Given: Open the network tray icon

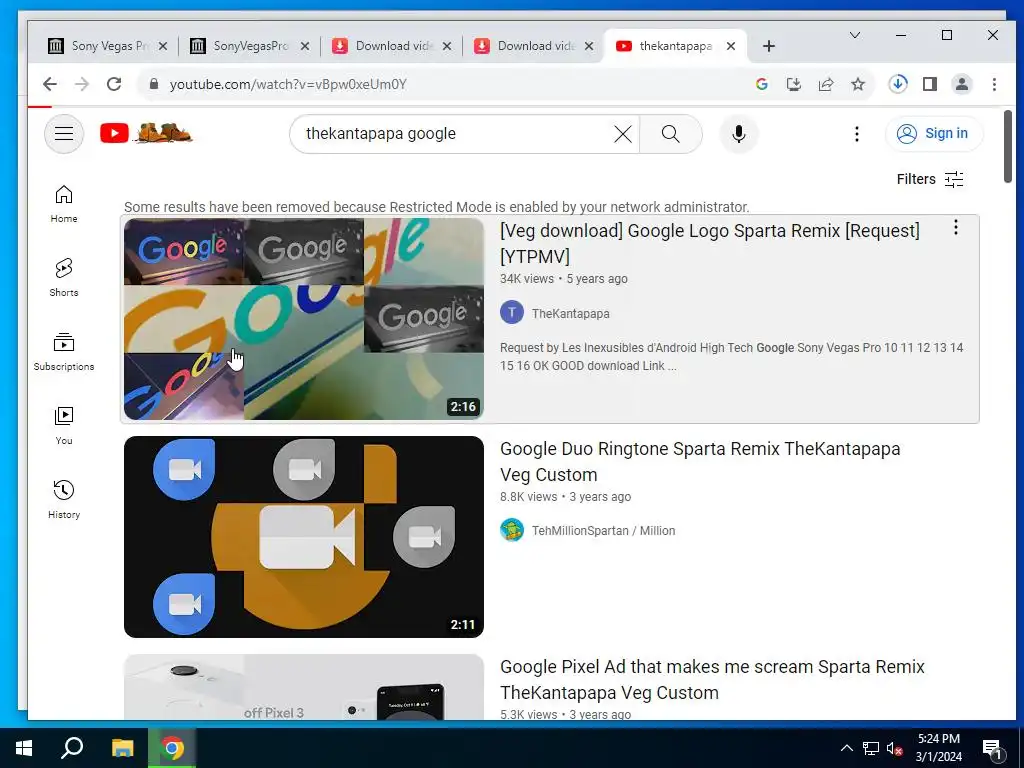Looking at the screenshot, I should pyautogui.click(x=871, y=748).
